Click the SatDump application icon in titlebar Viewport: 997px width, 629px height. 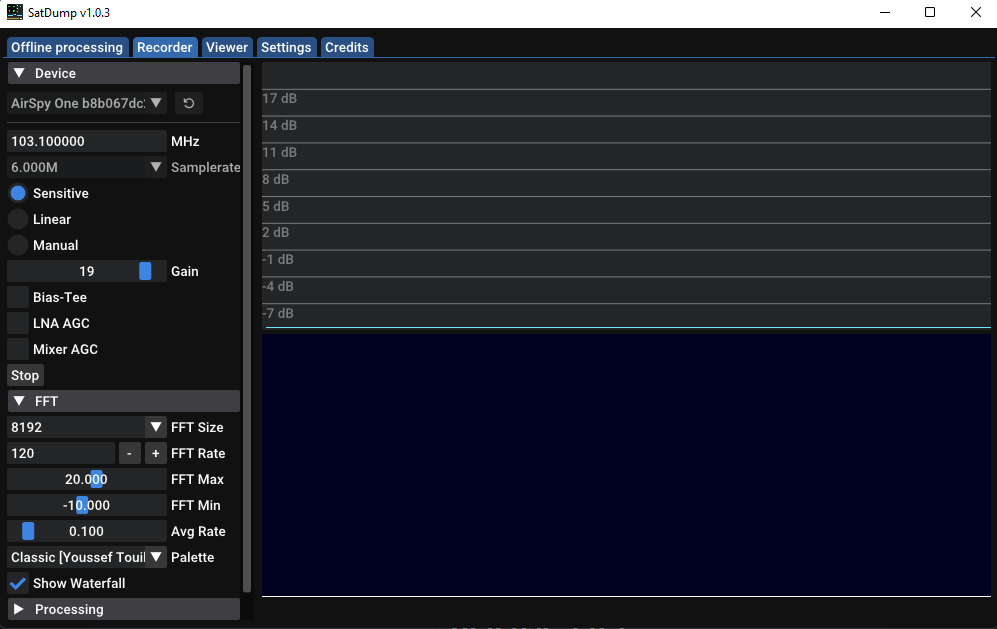[14, 12]
